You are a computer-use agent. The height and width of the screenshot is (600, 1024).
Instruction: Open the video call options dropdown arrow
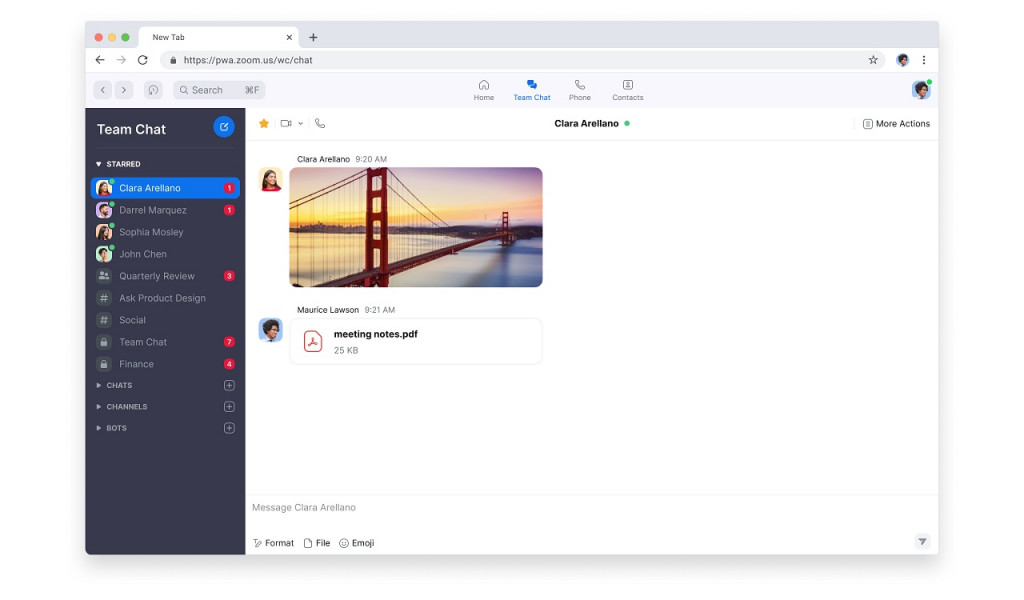300,124
